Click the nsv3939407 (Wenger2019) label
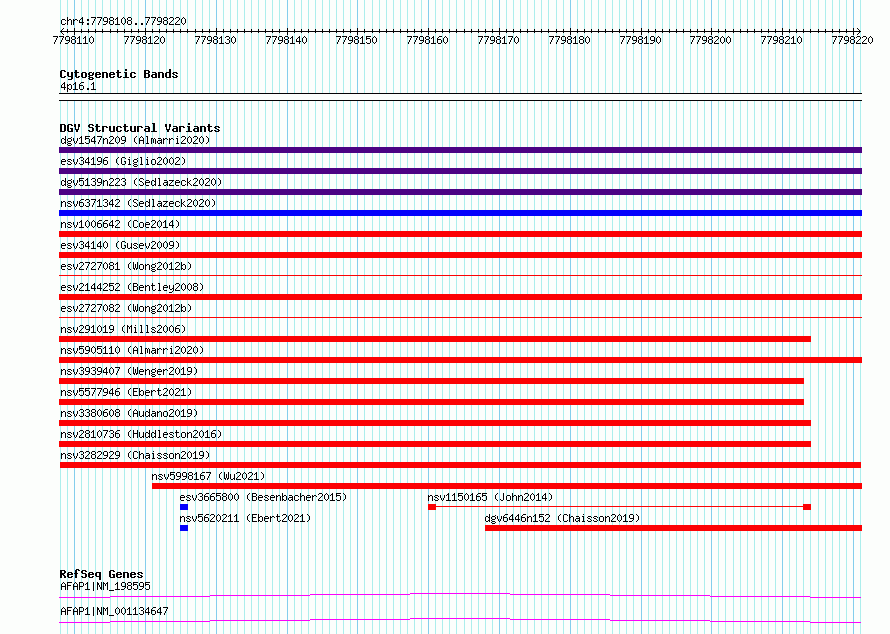 click(129, 371)
